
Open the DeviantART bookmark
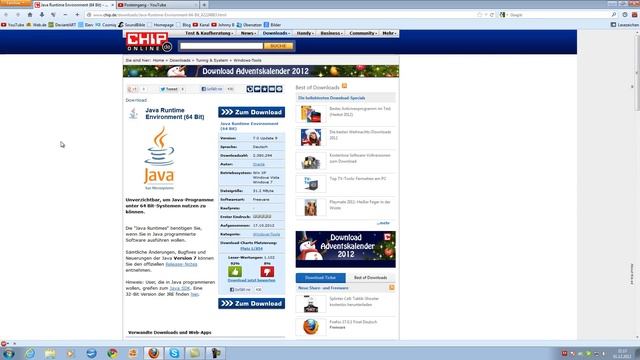tap(62, 25)
